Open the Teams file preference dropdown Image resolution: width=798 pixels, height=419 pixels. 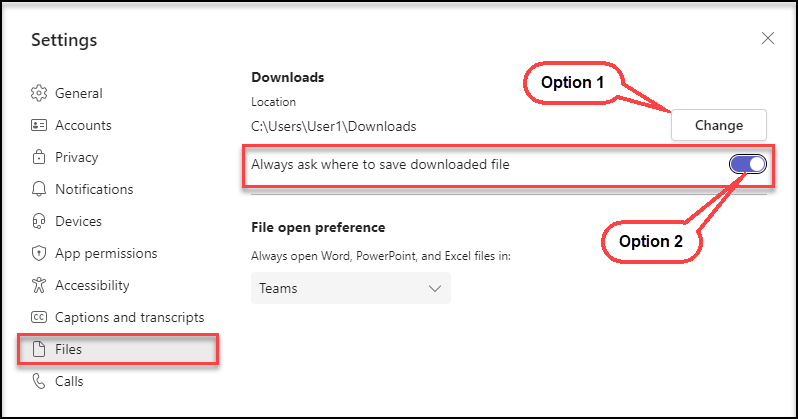point(350,288)
